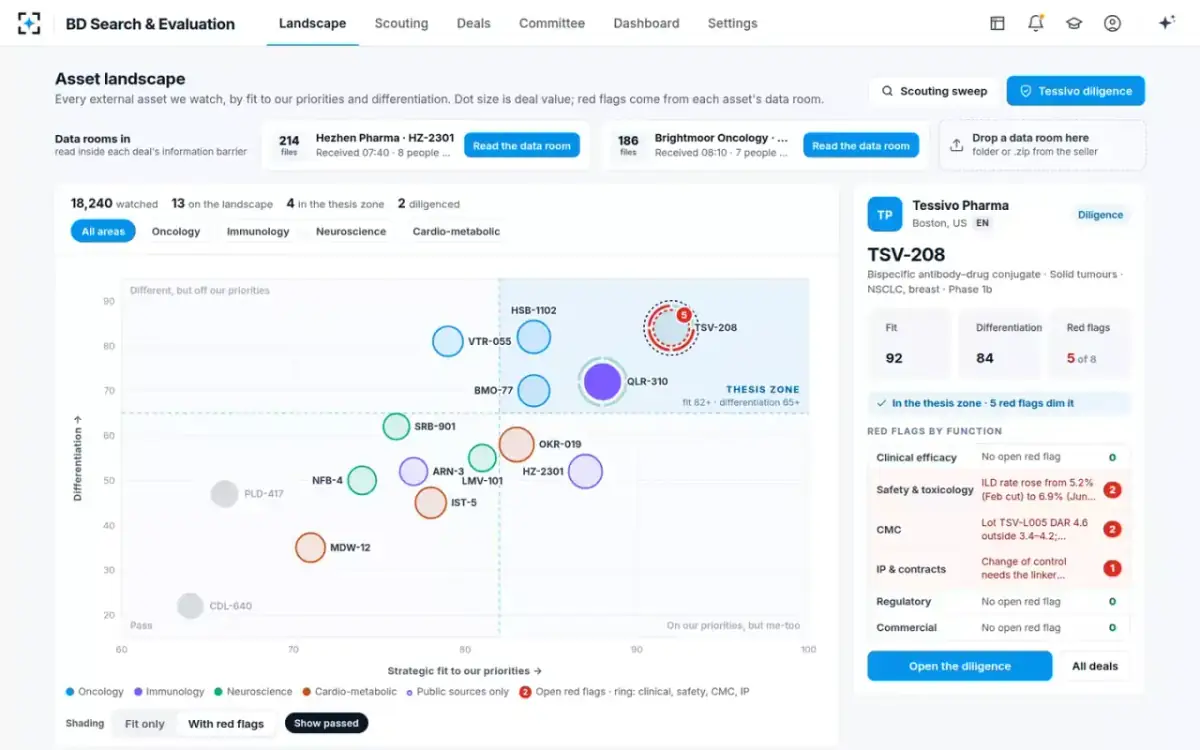Expand IP & contracts red flag row
The width and height of the screenshot is (1200, 750).
pyautogui.click(x=998, y=568)
